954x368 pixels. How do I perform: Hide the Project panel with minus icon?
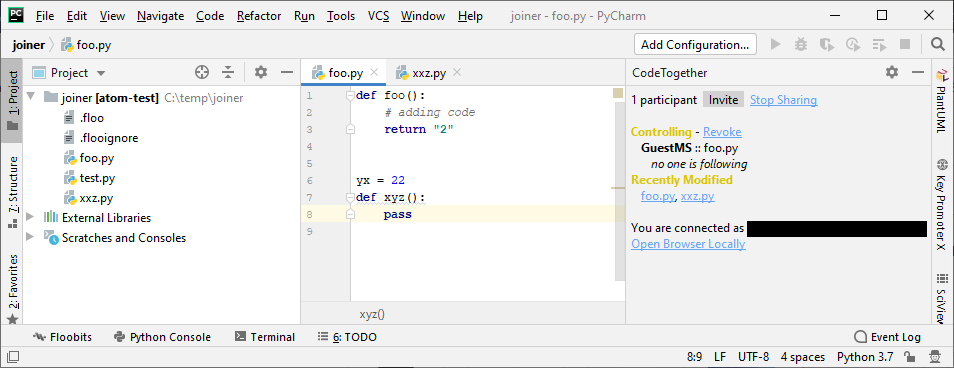tap(287, 73)
